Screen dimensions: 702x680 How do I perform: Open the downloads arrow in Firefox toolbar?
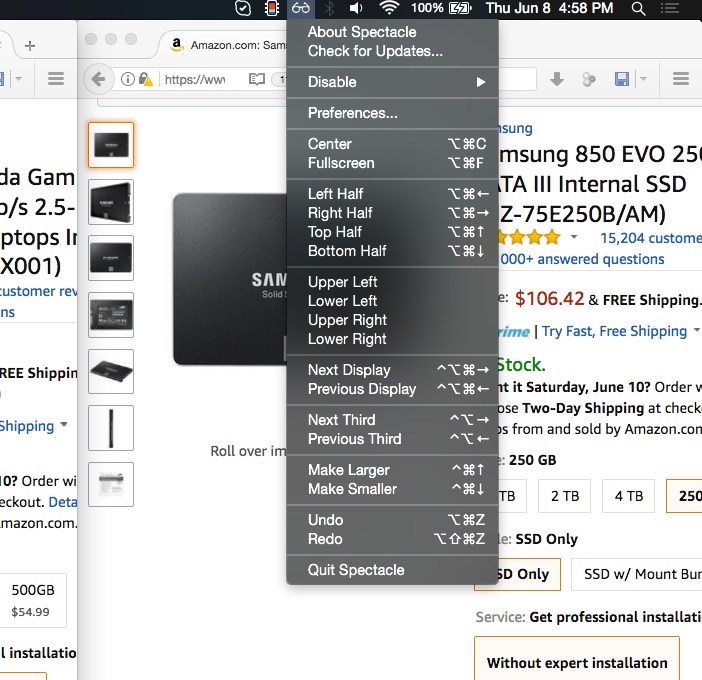[556, 79]
